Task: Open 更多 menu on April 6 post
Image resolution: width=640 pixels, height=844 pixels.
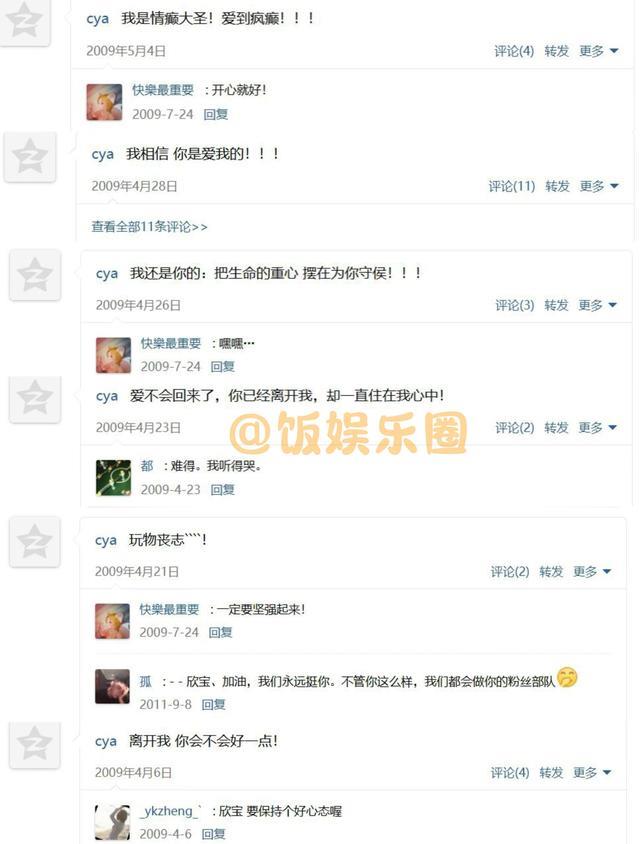Action: point(592,772)
